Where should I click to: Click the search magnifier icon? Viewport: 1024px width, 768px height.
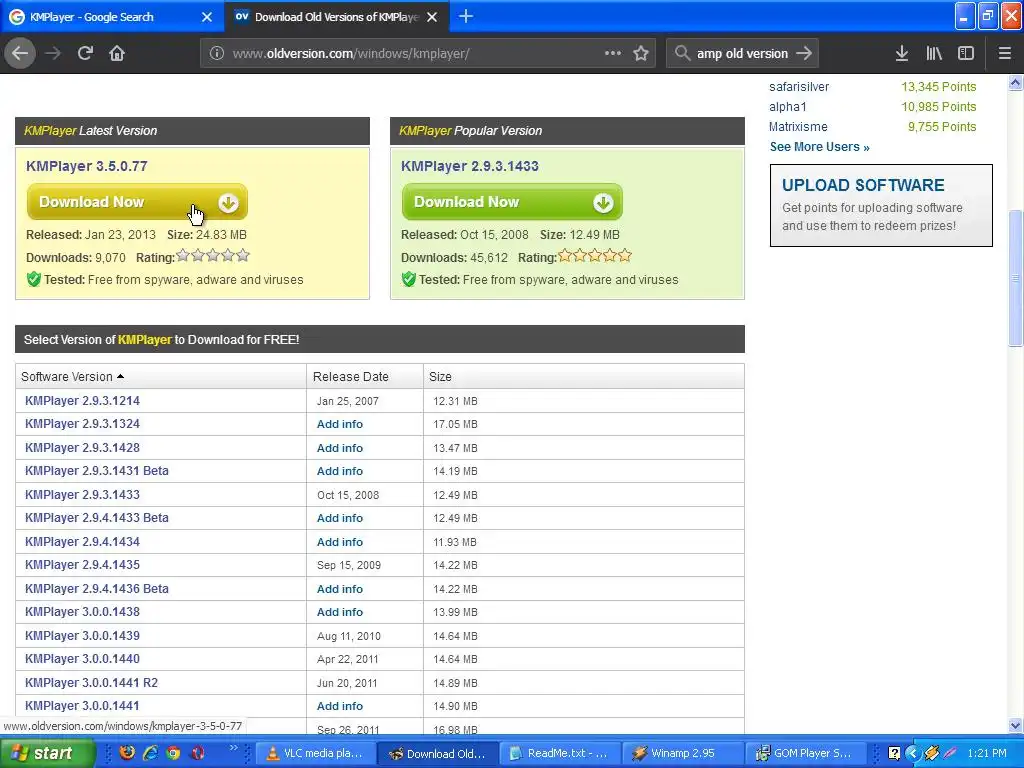click(682, 54)
